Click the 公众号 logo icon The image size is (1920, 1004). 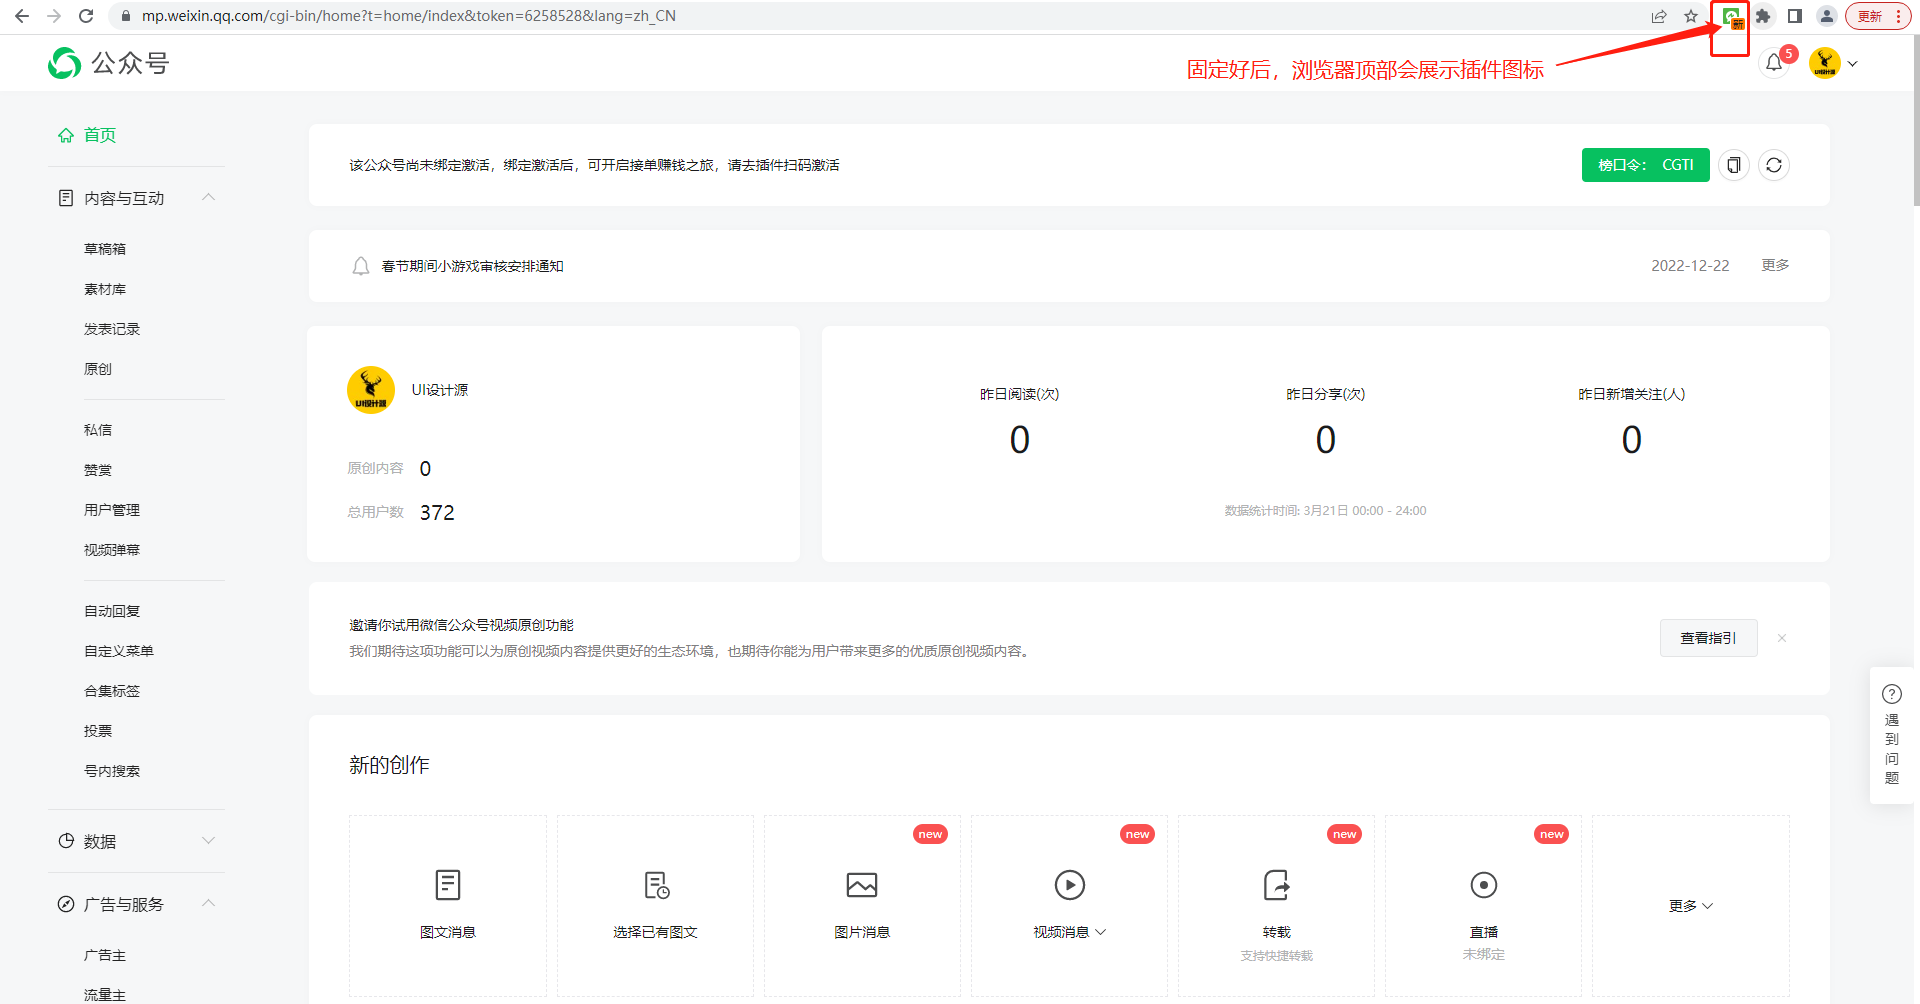[63, 62]
